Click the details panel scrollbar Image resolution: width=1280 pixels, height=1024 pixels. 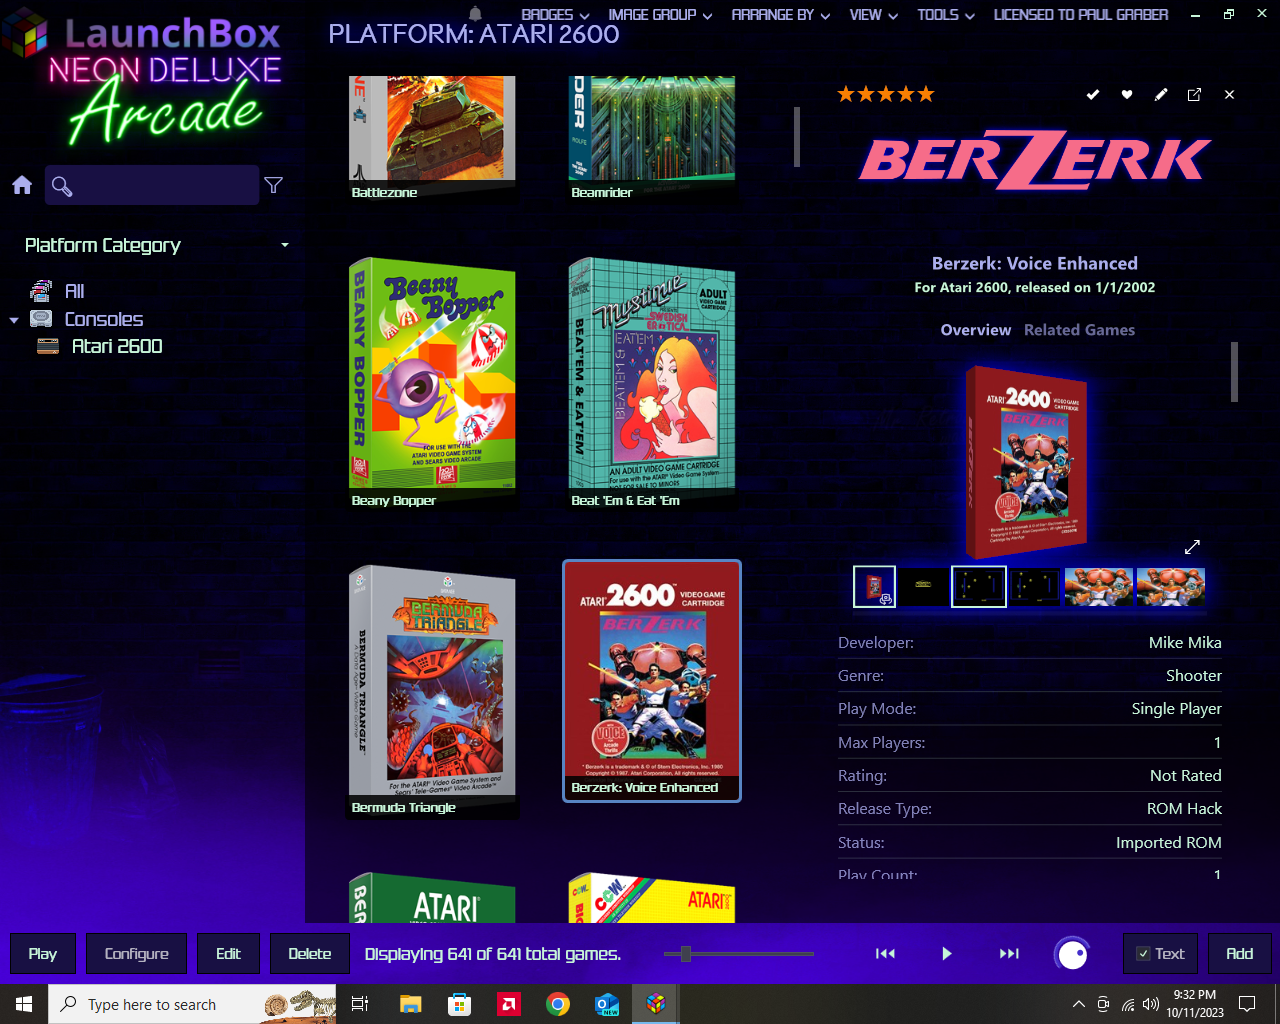(1235, 372)
